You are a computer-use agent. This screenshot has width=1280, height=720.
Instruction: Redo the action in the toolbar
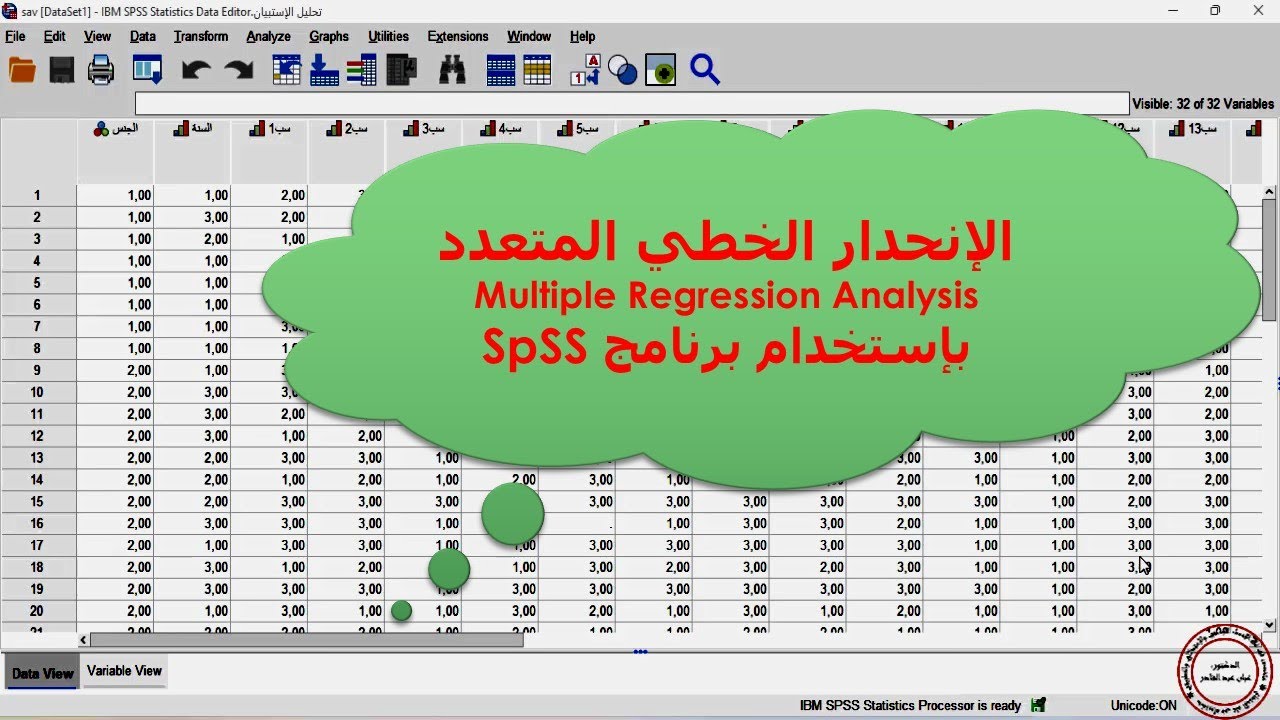[x=238, y=70]
